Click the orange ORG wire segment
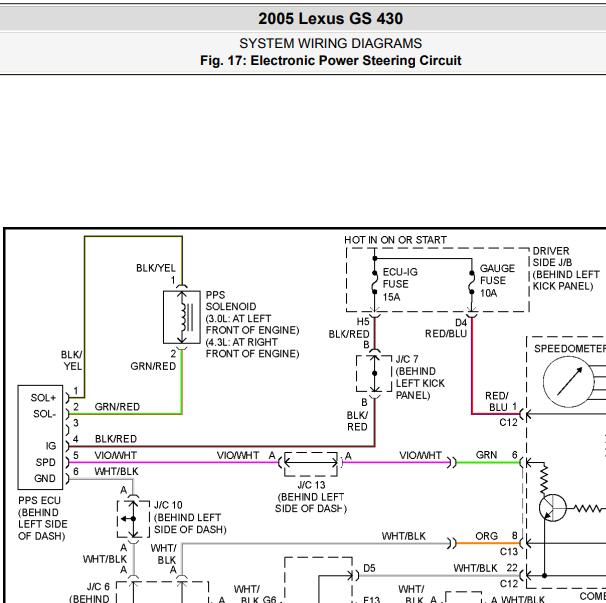The height and width of the screenshot is (603, 606). pyautogui.click(x=488, y=543)
